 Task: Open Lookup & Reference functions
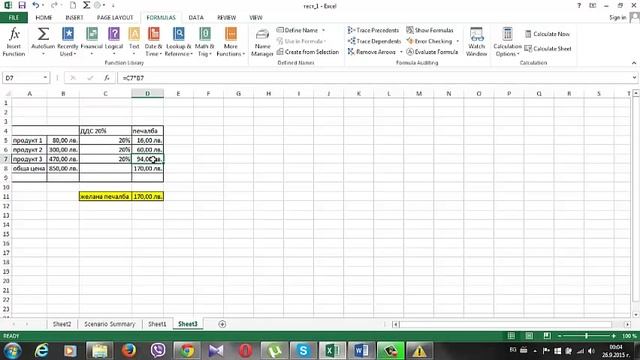coord(178,42)
